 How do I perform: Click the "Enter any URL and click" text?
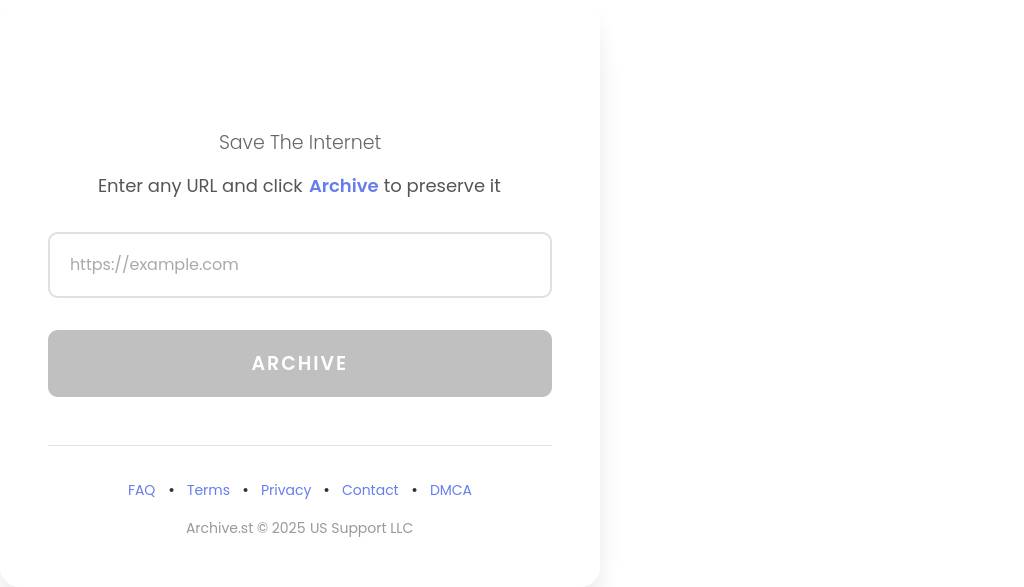pyautogui.click(x=200, y=186)
